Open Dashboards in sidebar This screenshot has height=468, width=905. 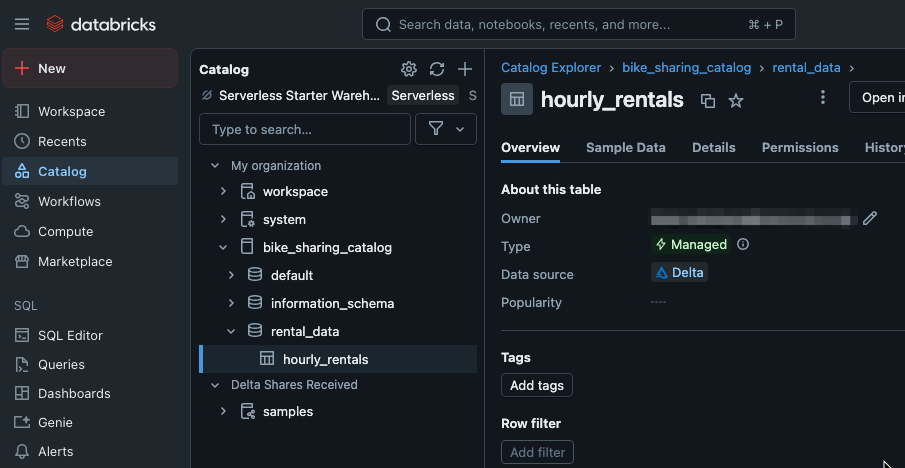coord(90,394)
